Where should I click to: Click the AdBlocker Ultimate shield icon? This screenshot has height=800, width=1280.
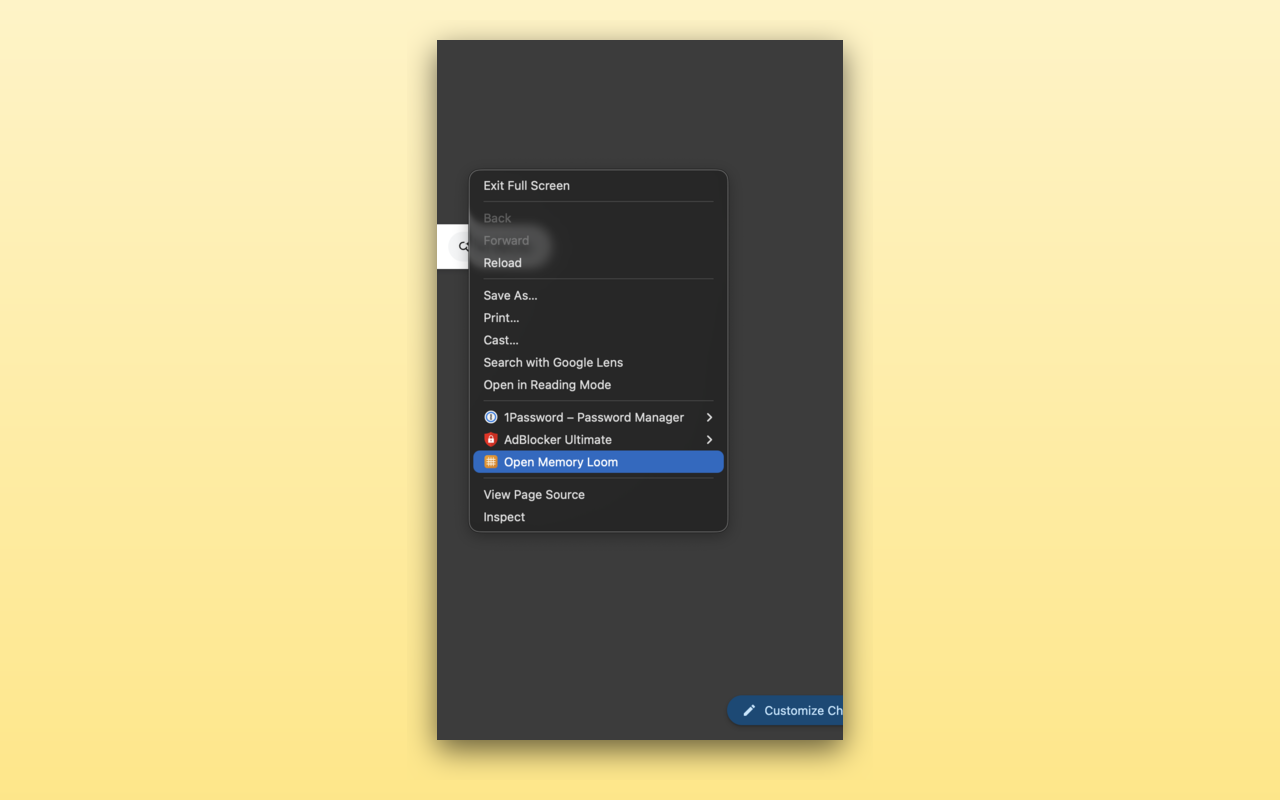pos(490,439)
